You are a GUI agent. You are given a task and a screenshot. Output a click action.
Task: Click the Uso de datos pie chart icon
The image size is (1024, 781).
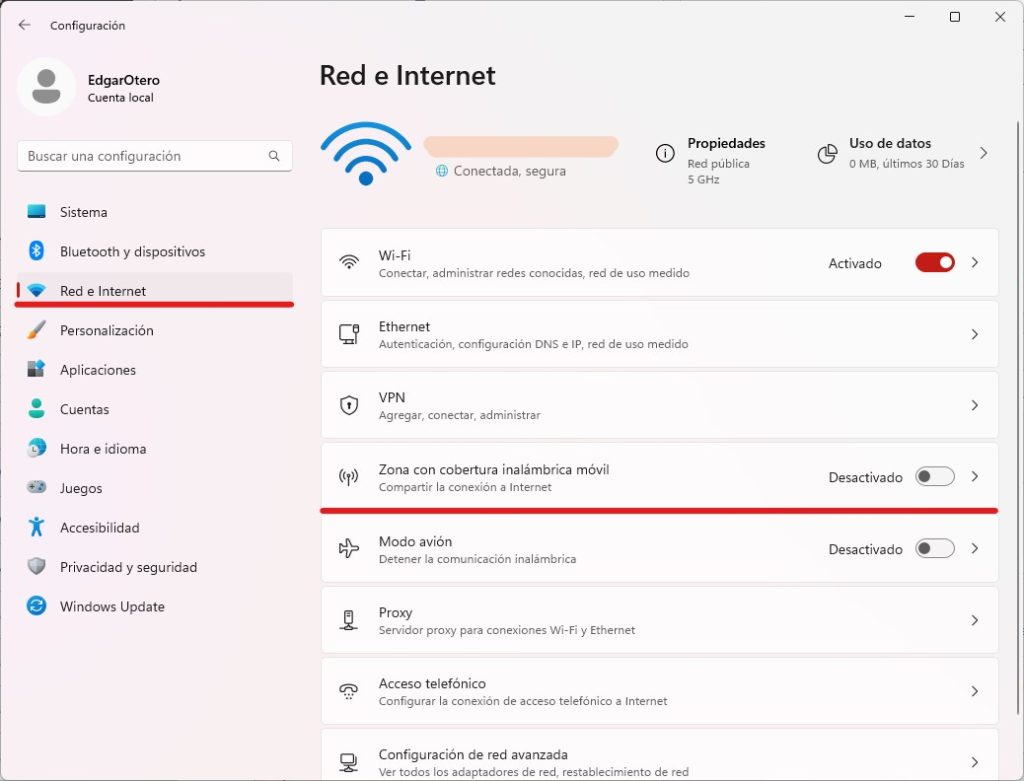point(827,154)
